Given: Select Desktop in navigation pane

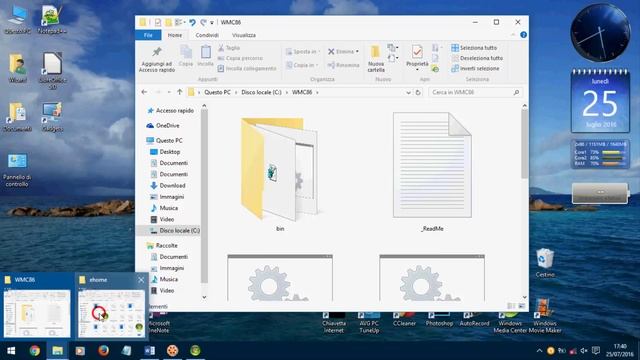Looking at the screenshot, I should click(x=165, y=152).
